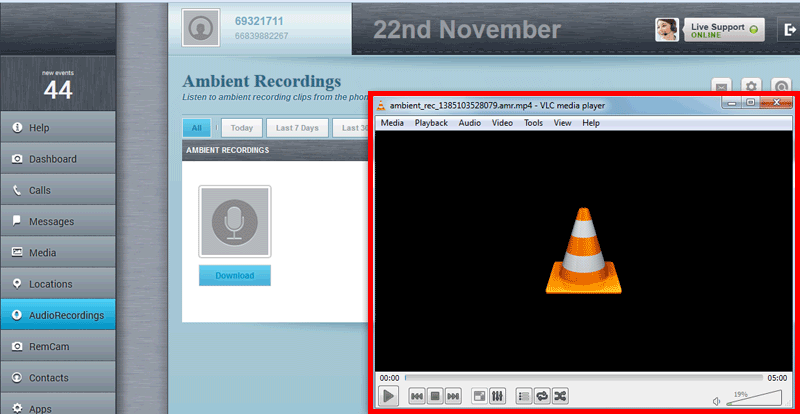The height and width of the screenshot is (414, 800).
Task: Open the Calls section
Action: (58, 190)
